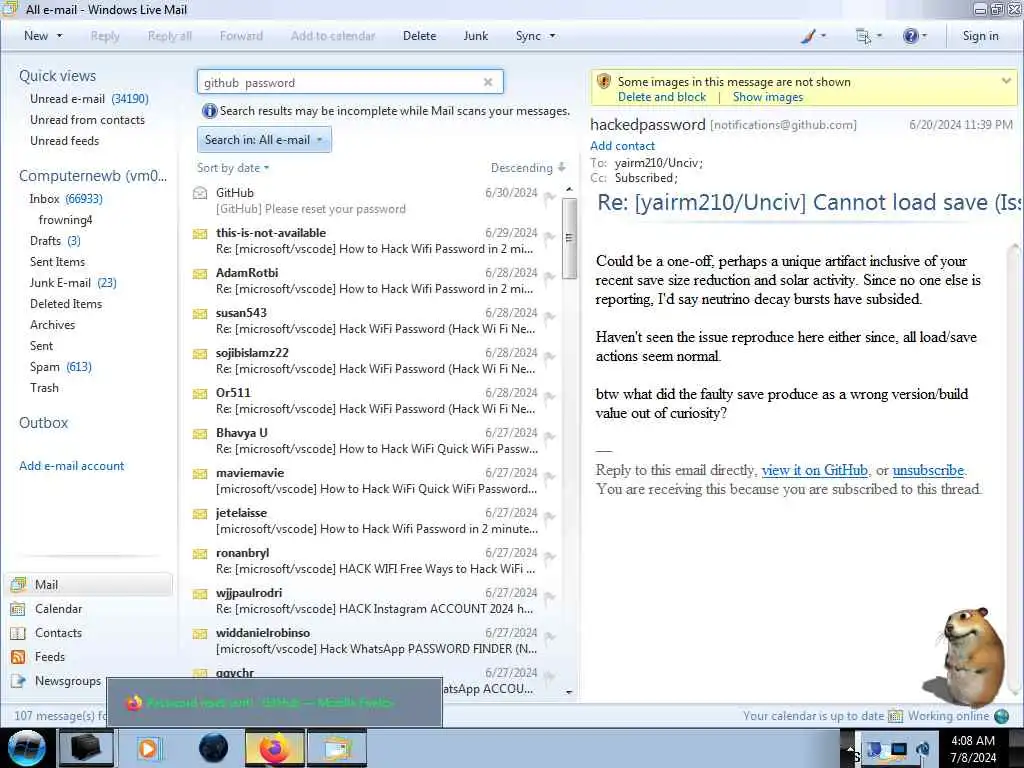
Task: Click Add e-mail account link
Action: click(71, 466)
